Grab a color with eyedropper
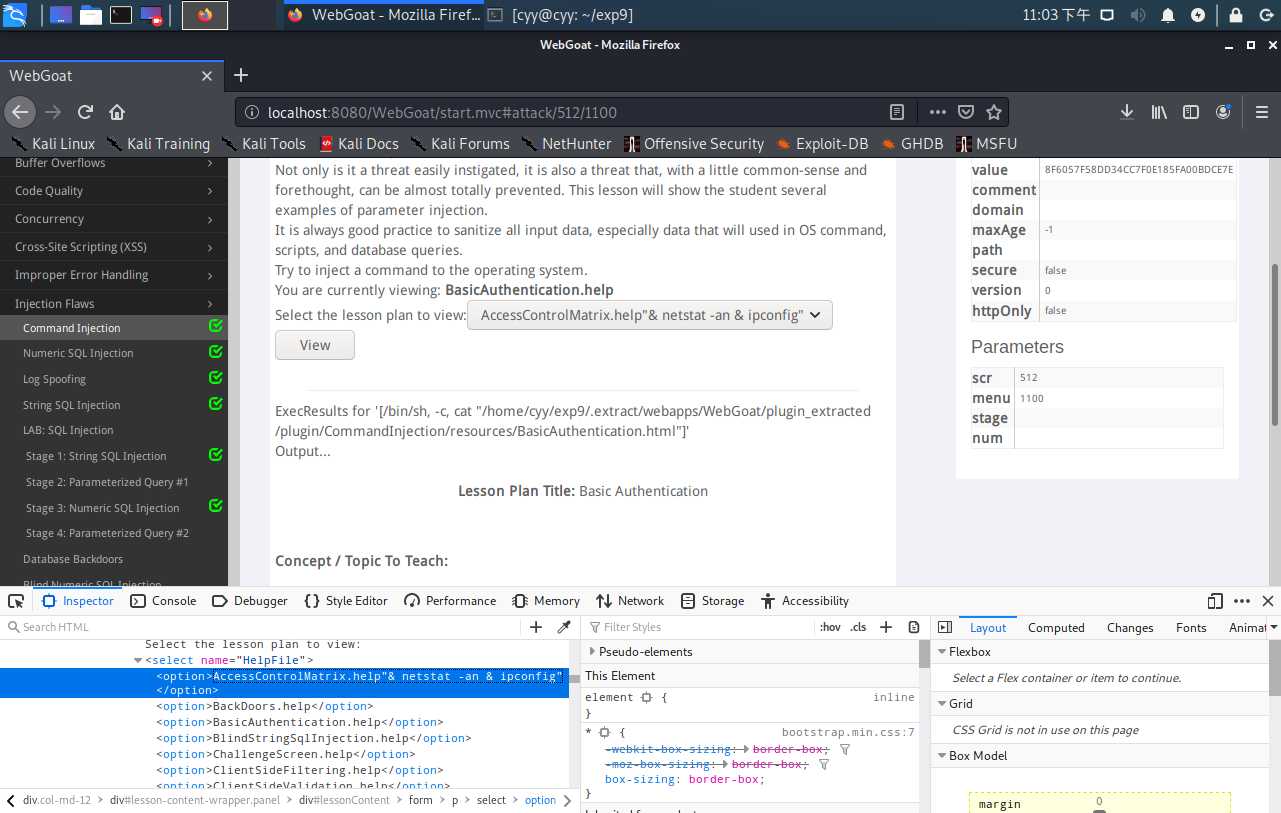The height and width of the screenshot is (813, 1281). click(564, 627)
